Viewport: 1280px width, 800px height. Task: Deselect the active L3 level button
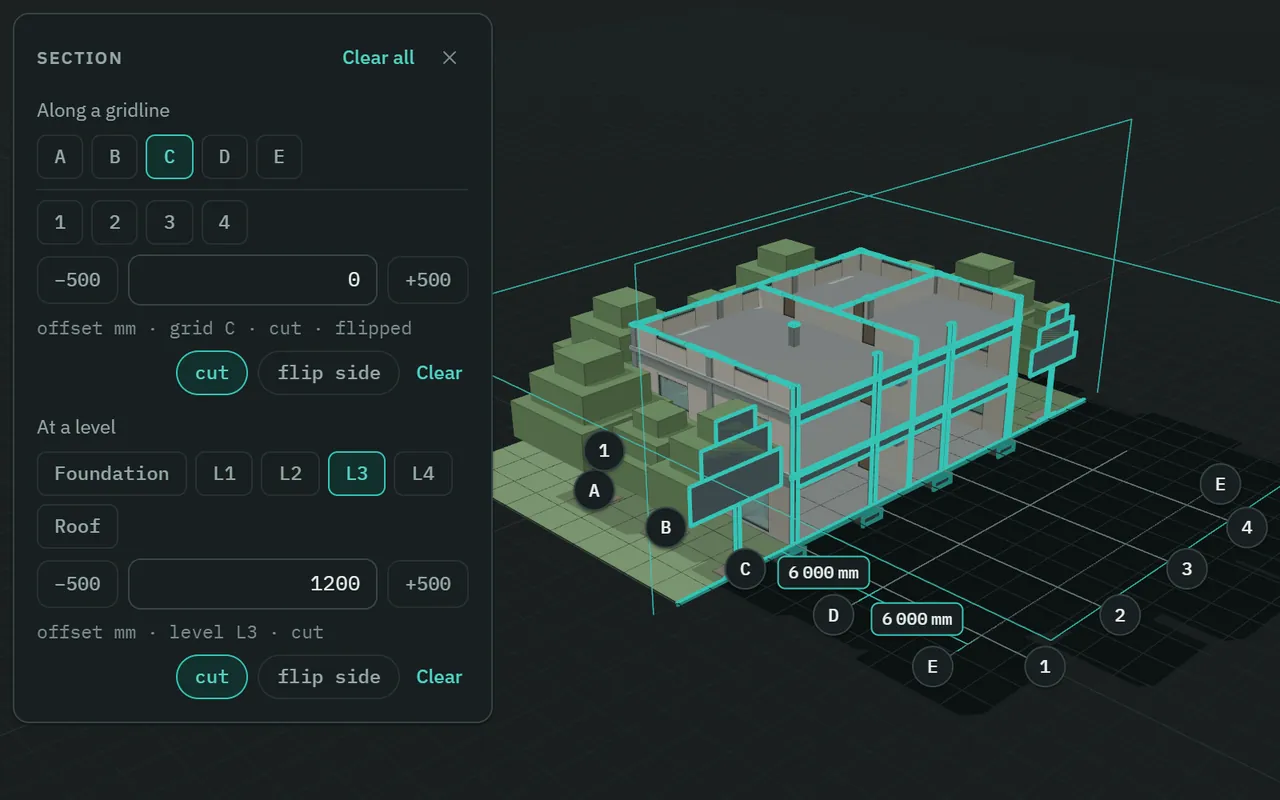pos(357,474)
